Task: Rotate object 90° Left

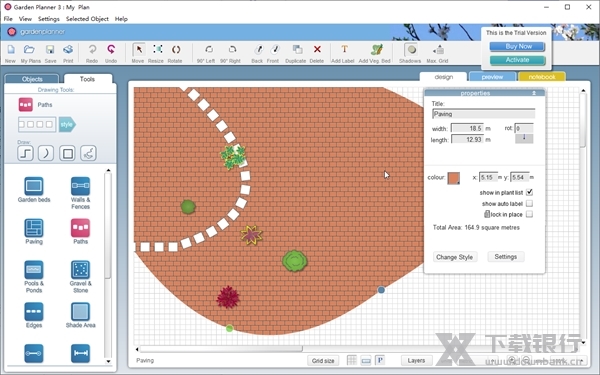Action: click(209, 49)
